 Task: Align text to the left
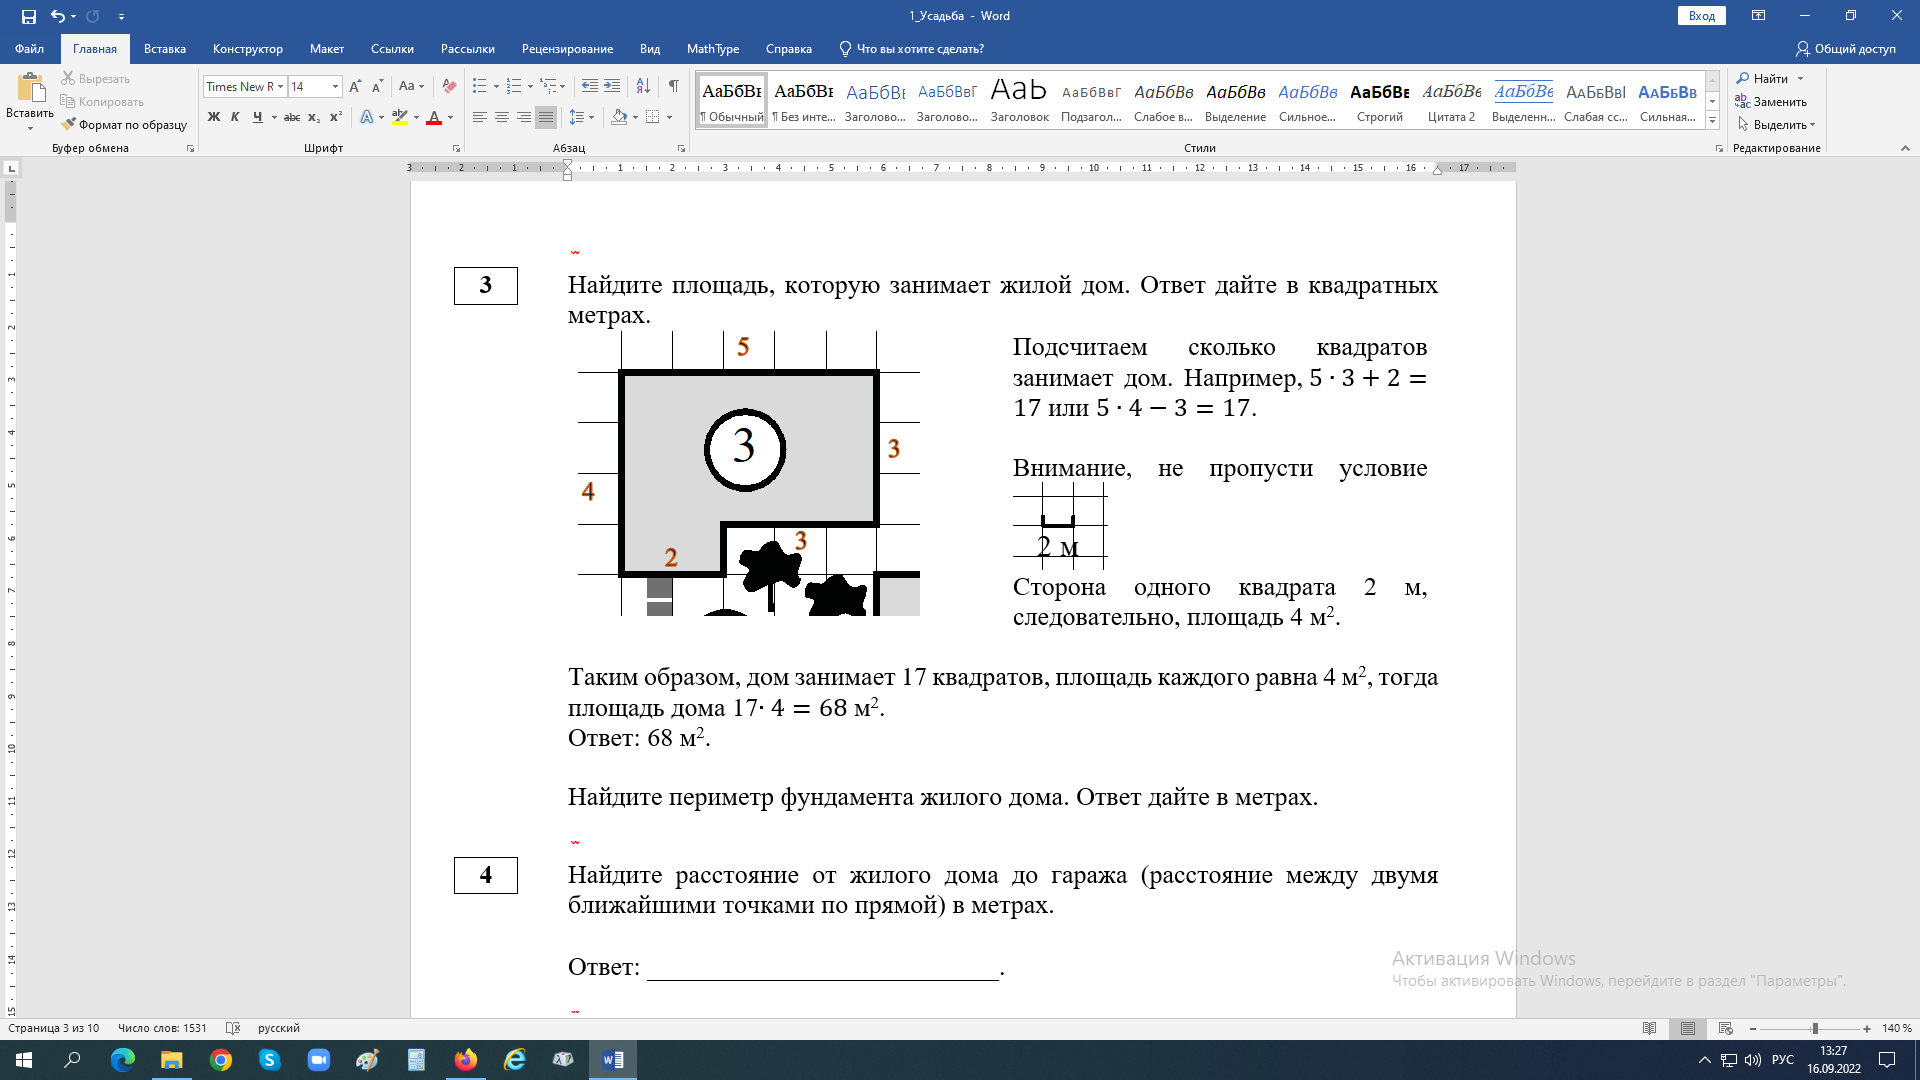pos(480,117)
